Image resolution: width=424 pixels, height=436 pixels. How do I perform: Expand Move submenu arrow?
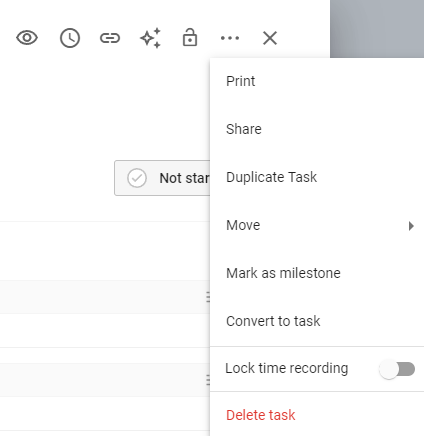click(x=411, y=226)
